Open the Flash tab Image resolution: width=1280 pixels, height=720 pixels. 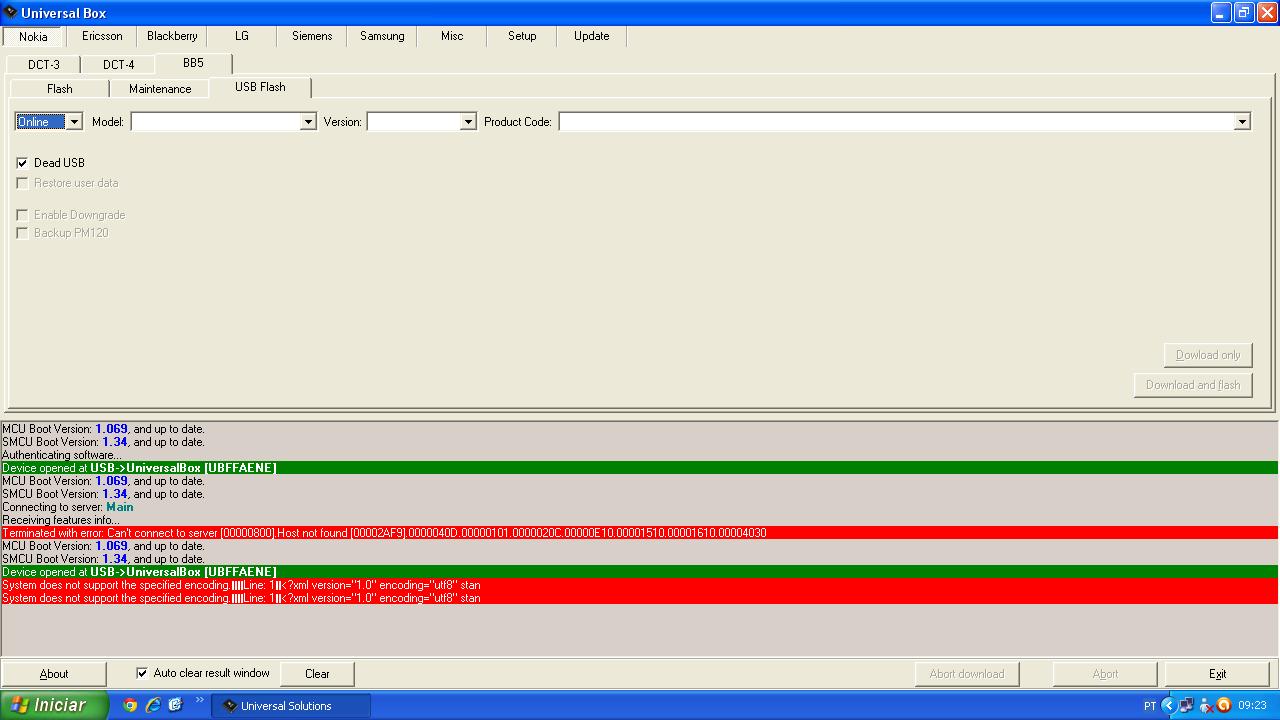click(x=60, y=89)
